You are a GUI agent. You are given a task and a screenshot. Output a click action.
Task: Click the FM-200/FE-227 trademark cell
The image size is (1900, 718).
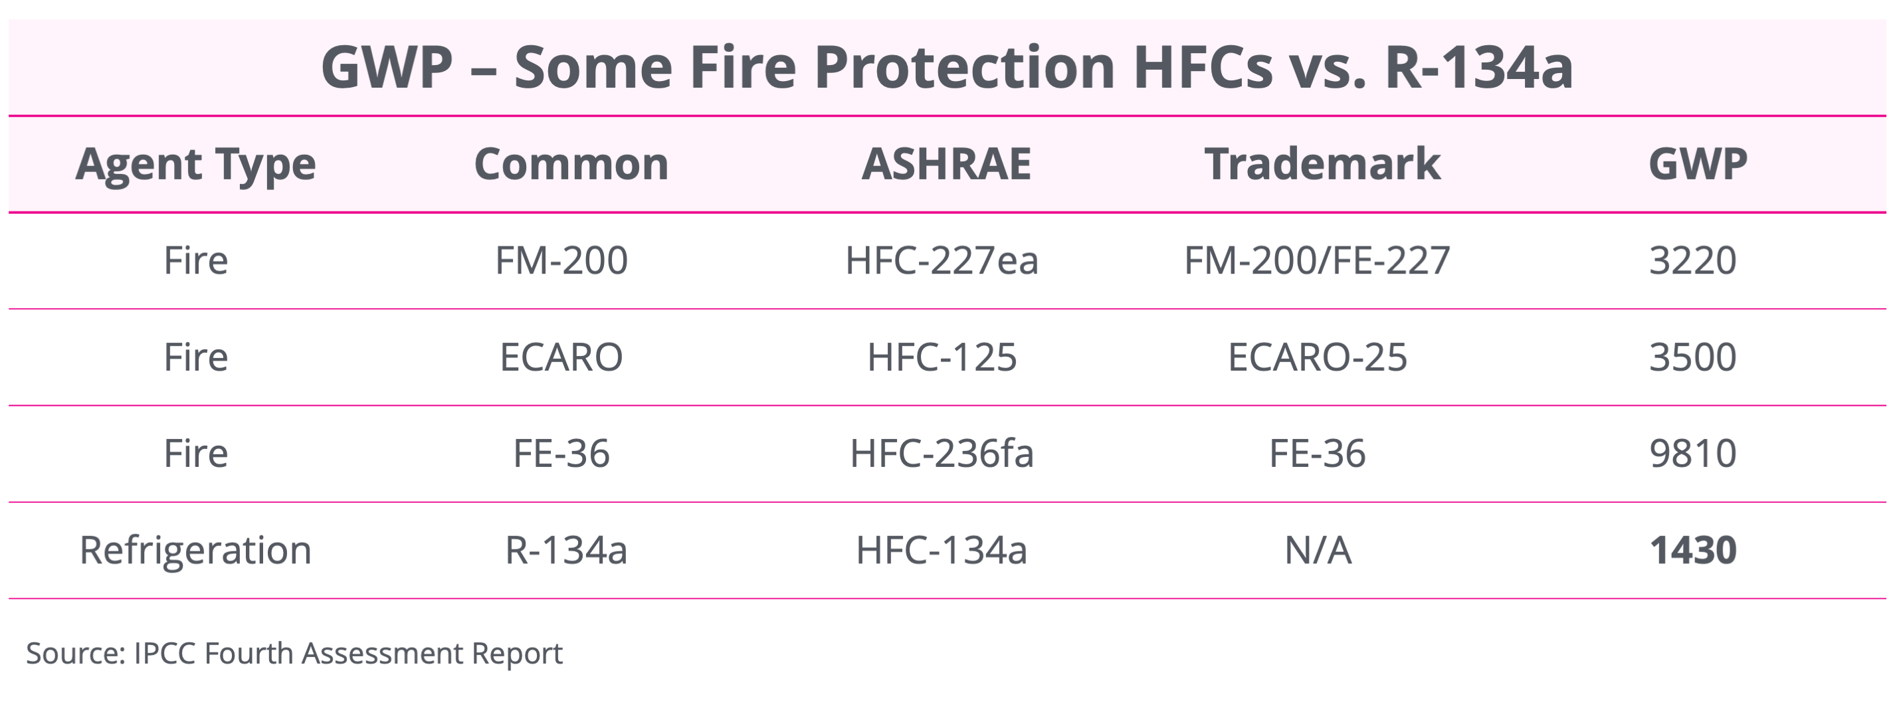tap(1317, 260)
